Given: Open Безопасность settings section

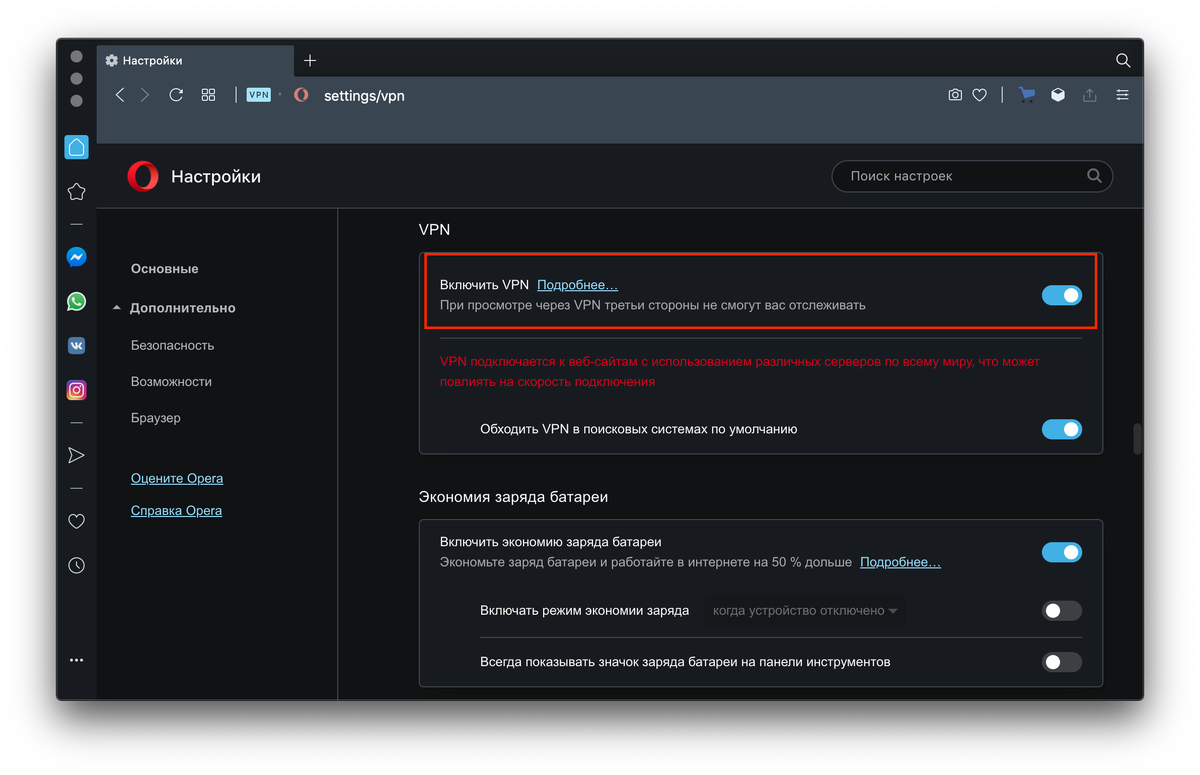Looking at the screenshot, I should 173,345.
